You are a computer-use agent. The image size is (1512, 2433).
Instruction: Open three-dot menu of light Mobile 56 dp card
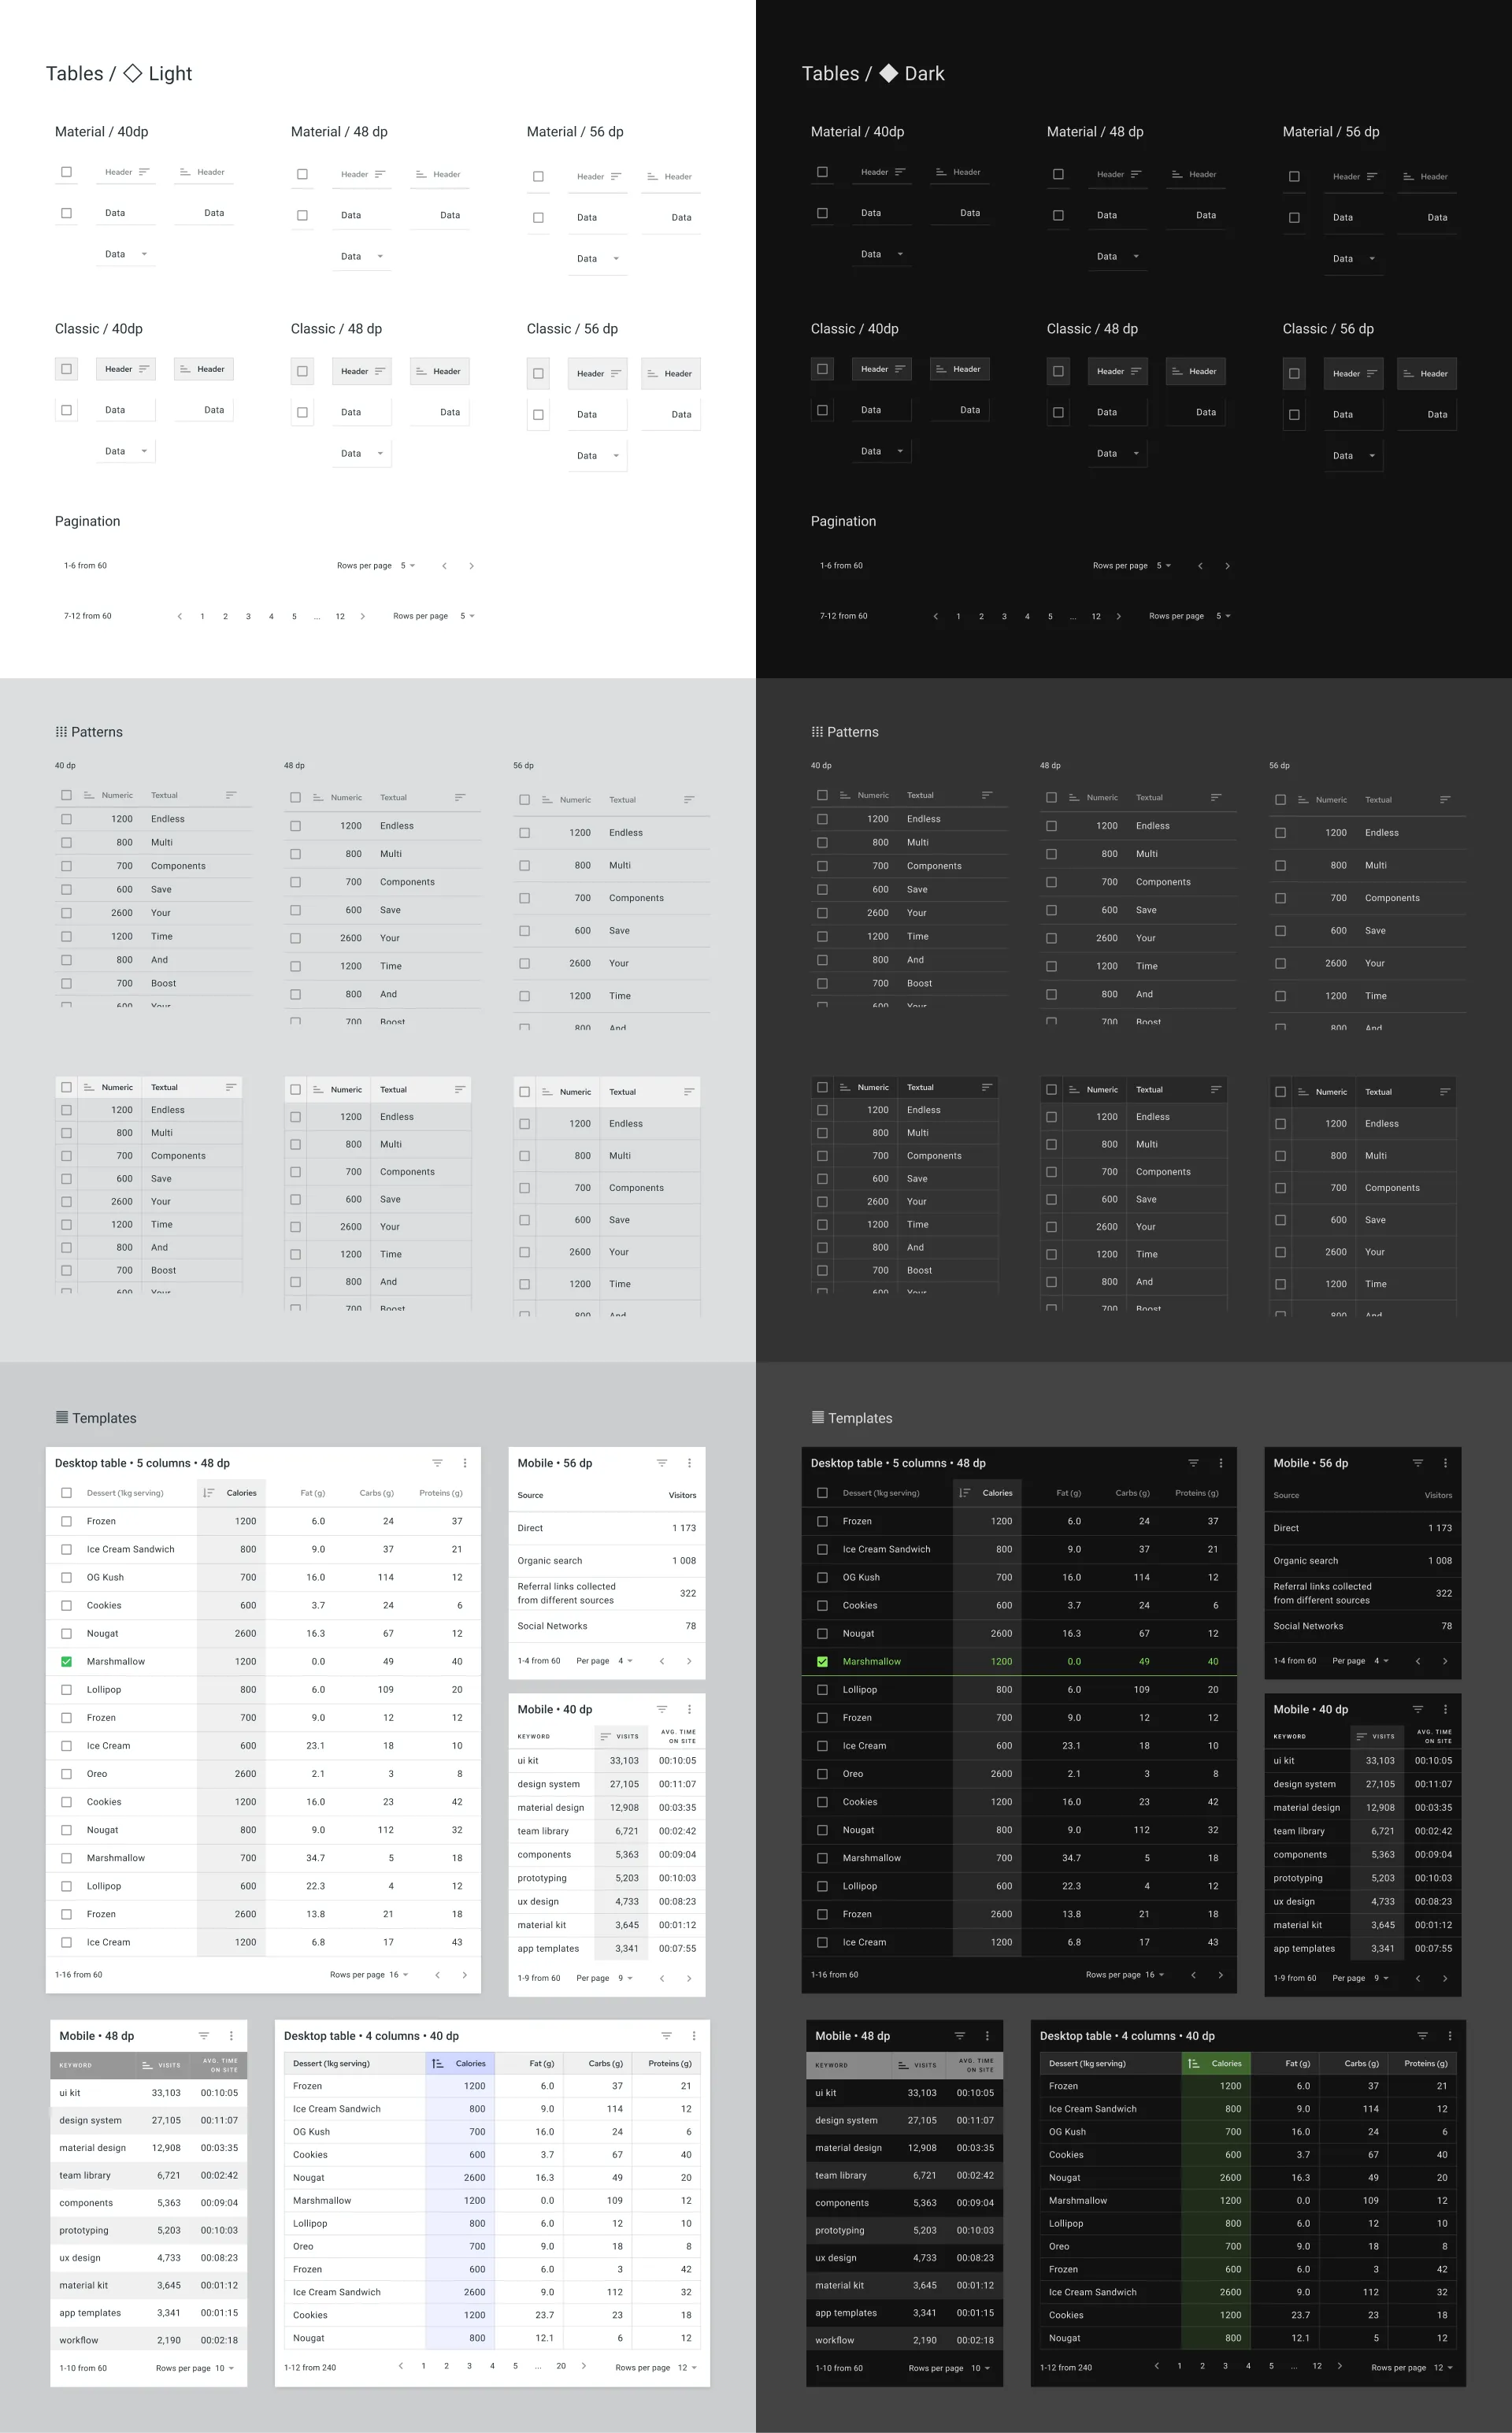tap(689, 1463)
